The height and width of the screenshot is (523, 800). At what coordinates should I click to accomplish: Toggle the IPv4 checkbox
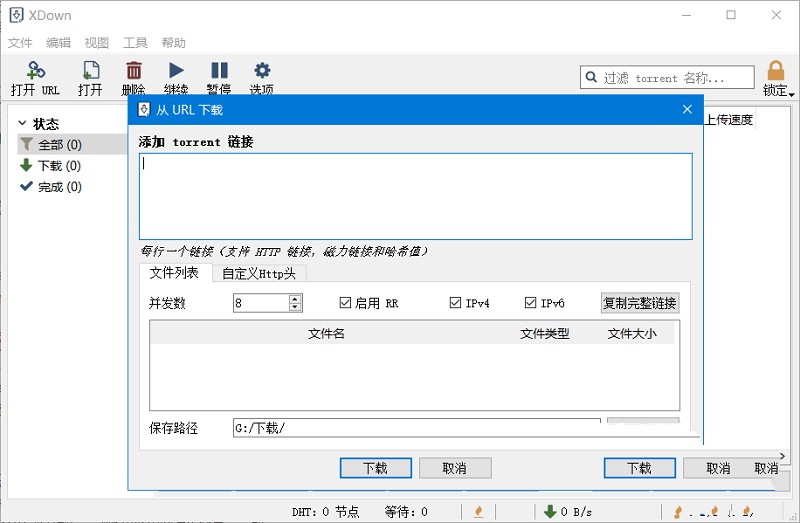[455, 303]
